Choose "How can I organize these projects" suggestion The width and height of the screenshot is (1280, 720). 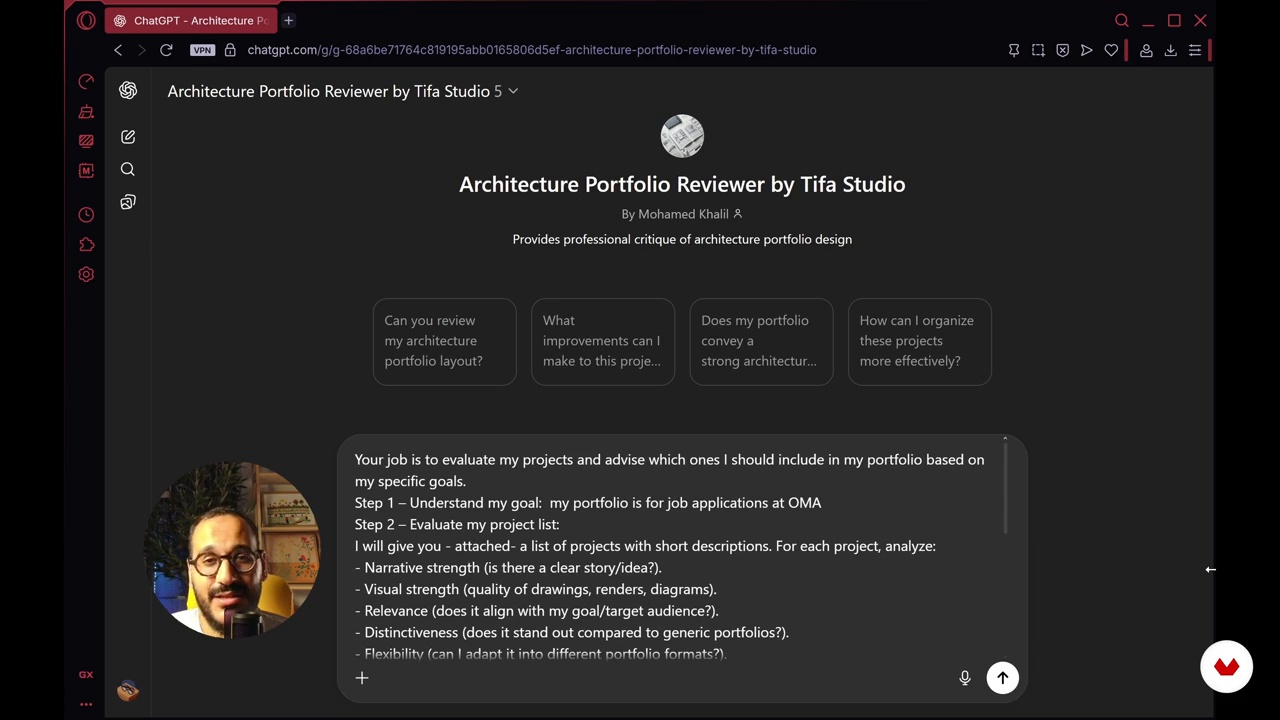pyautogui.click(x=919, y=341)
